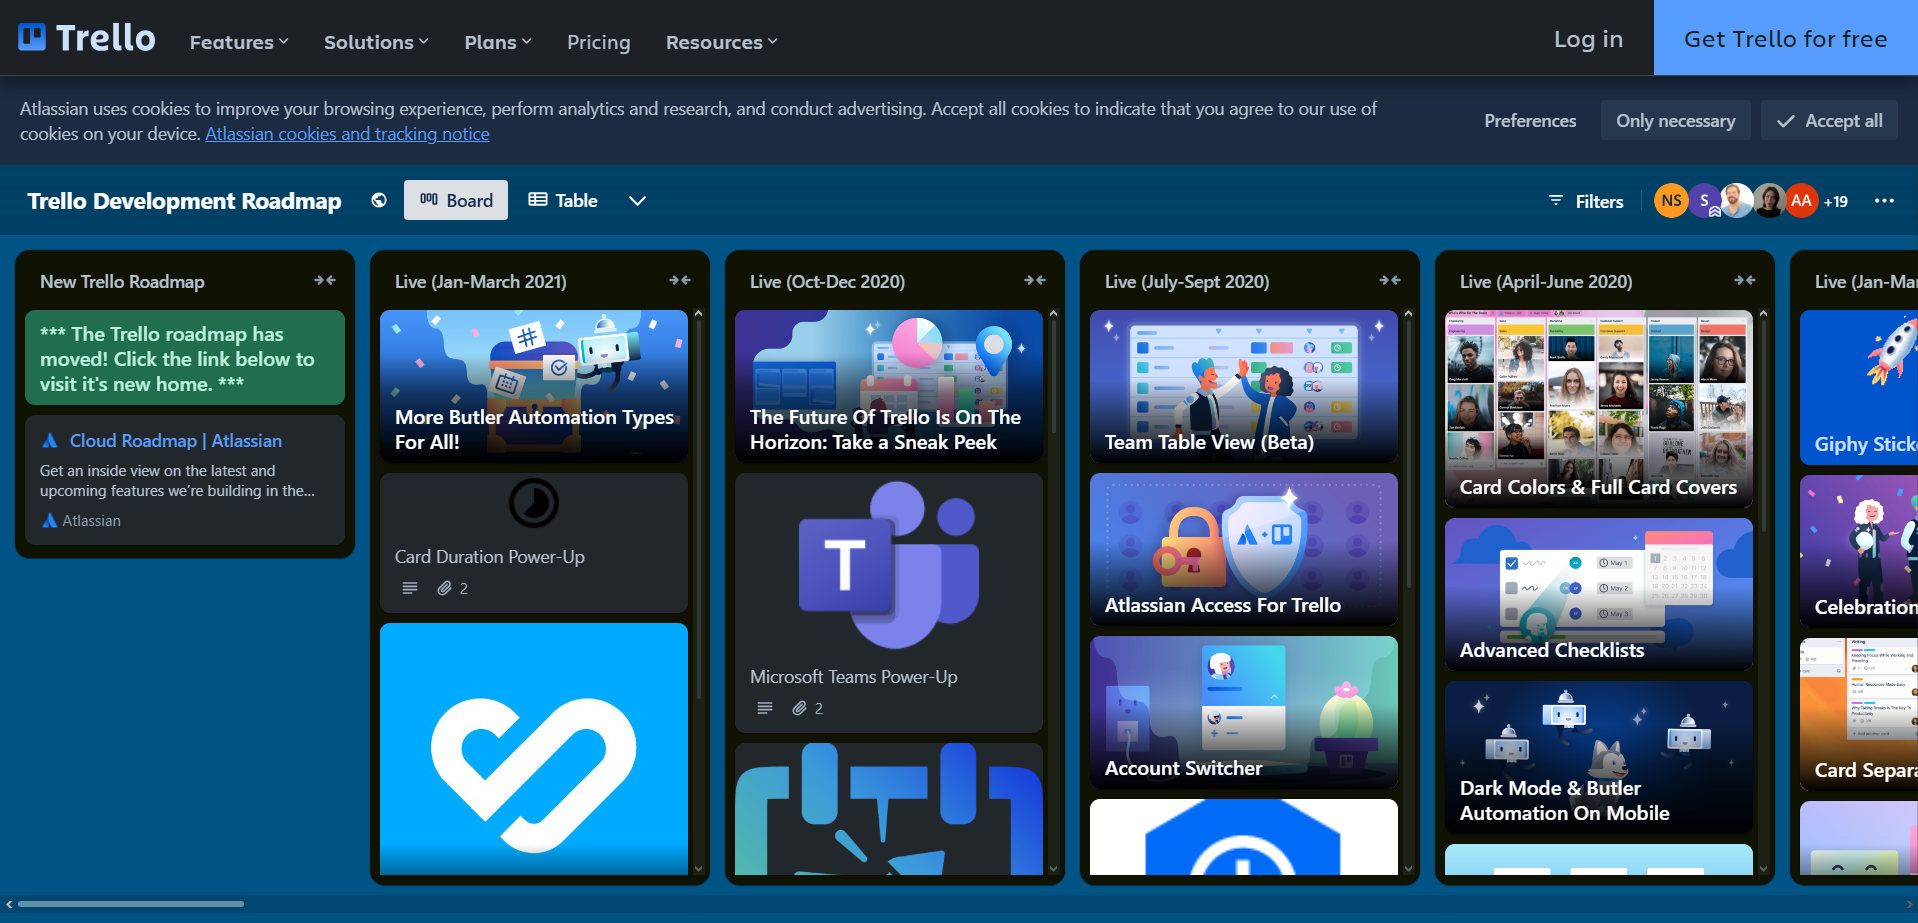Image resolution: width=1918 pixels, height=923 pixels.
Task: Expand the Plans menu
Action: 498,42
